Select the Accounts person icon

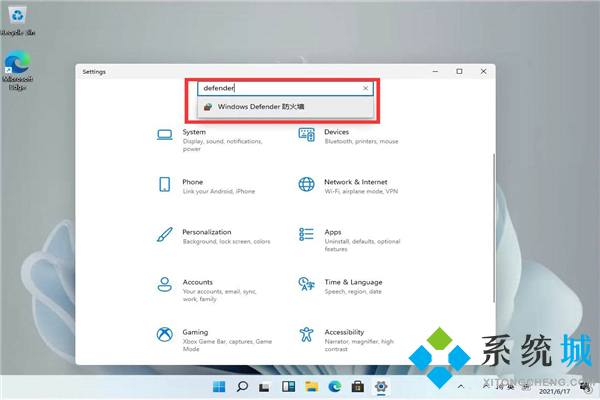tap(165, 284)
